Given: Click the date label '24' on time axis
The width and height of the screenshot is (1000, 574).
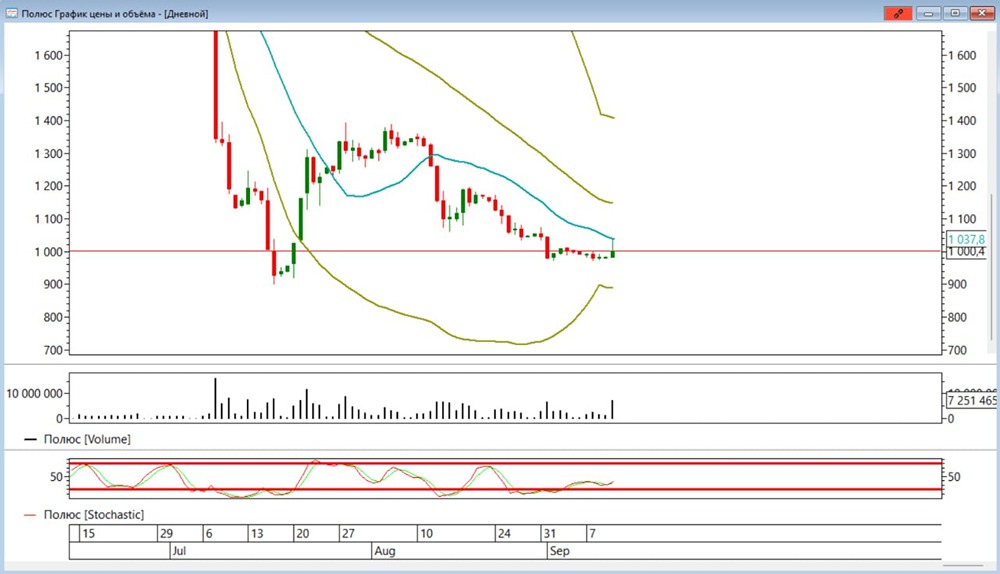Looking at the screenshot, I should coord(504,533).
